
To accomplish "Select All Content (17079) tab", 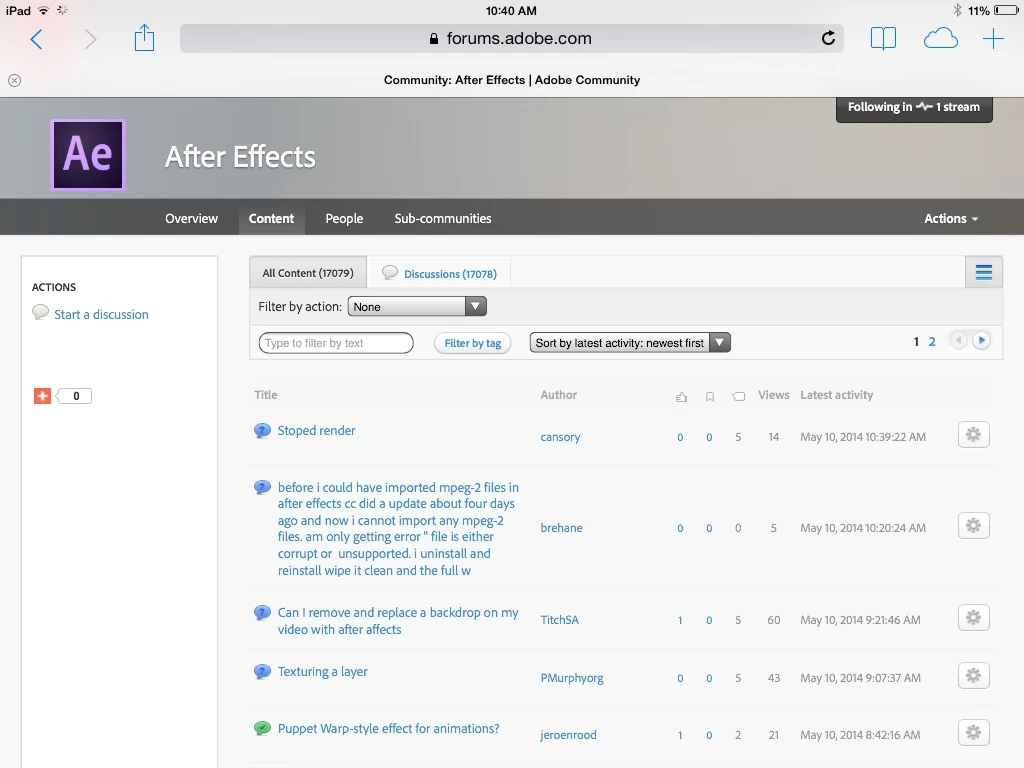I will 308,273.
